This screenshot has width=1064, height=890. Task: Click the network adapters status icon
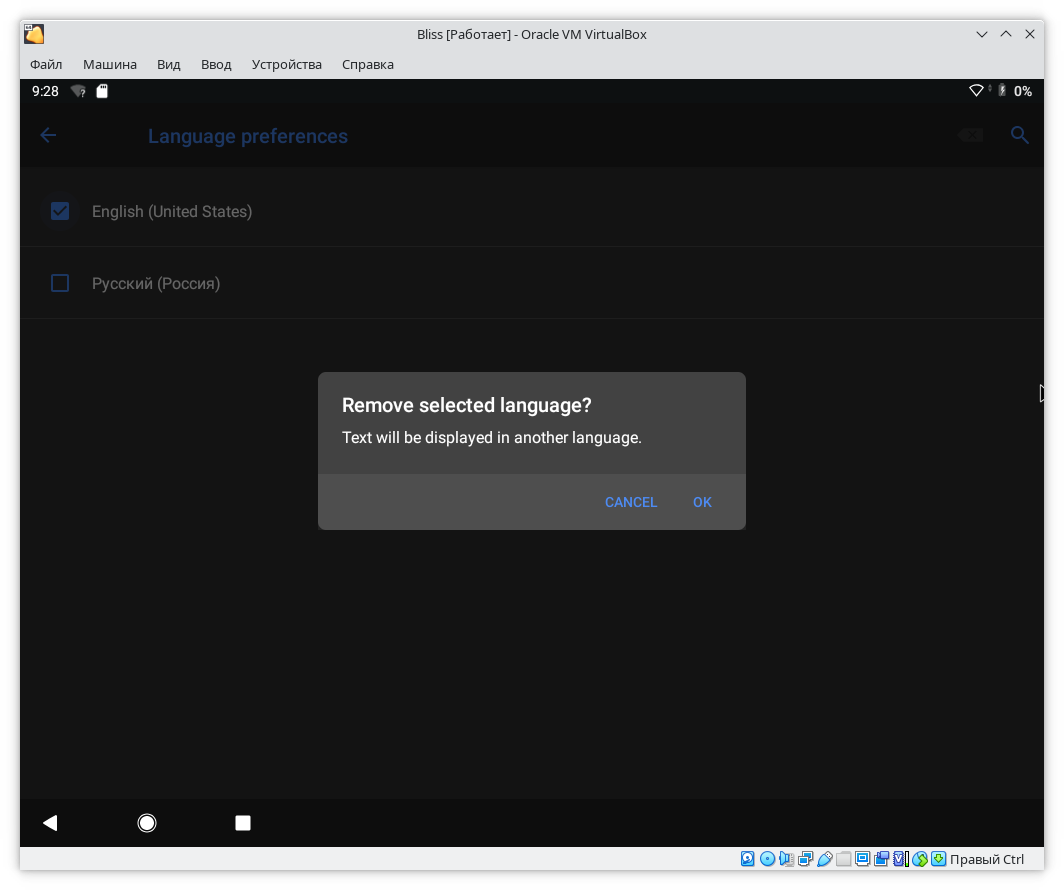(x=805, y=859)
